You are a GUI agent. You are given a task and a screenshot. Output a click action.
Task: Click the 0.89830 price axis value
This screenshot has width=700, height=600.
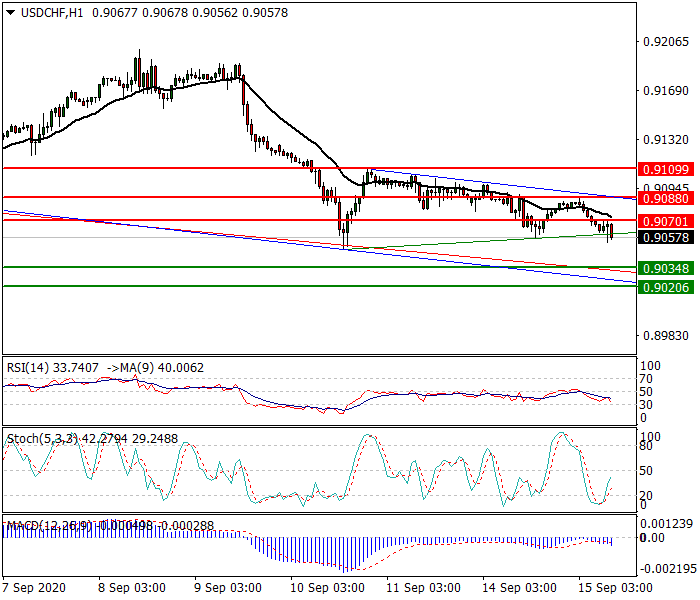click(x=666, y=336)
